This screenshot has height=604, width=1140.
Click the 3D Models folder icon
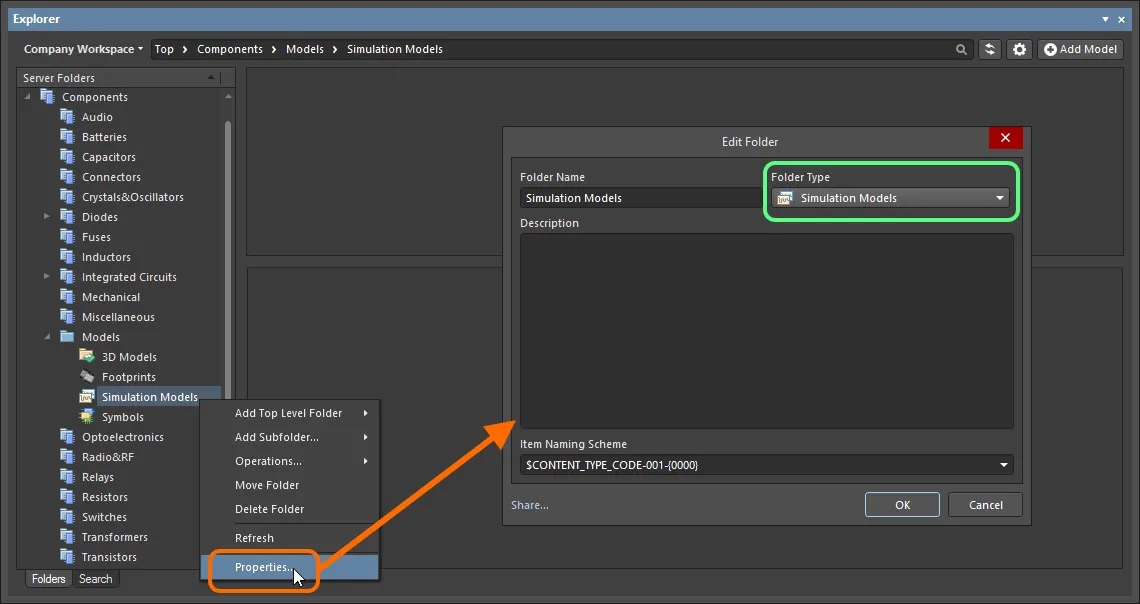87,356
